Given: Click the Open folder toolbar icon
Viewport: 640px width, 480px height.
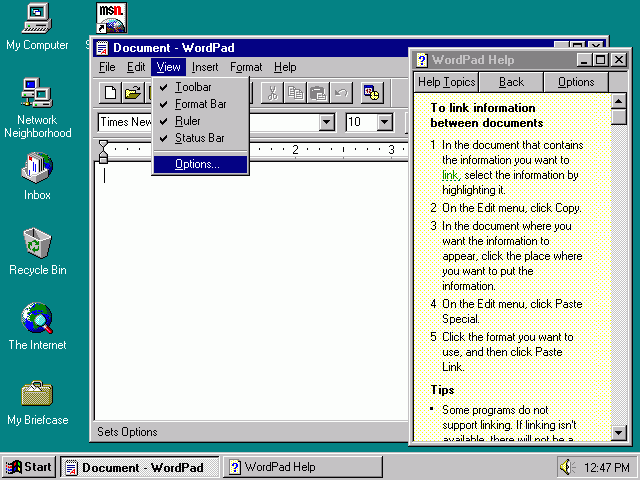Looking at the screenshot, I should coord(133,93).
